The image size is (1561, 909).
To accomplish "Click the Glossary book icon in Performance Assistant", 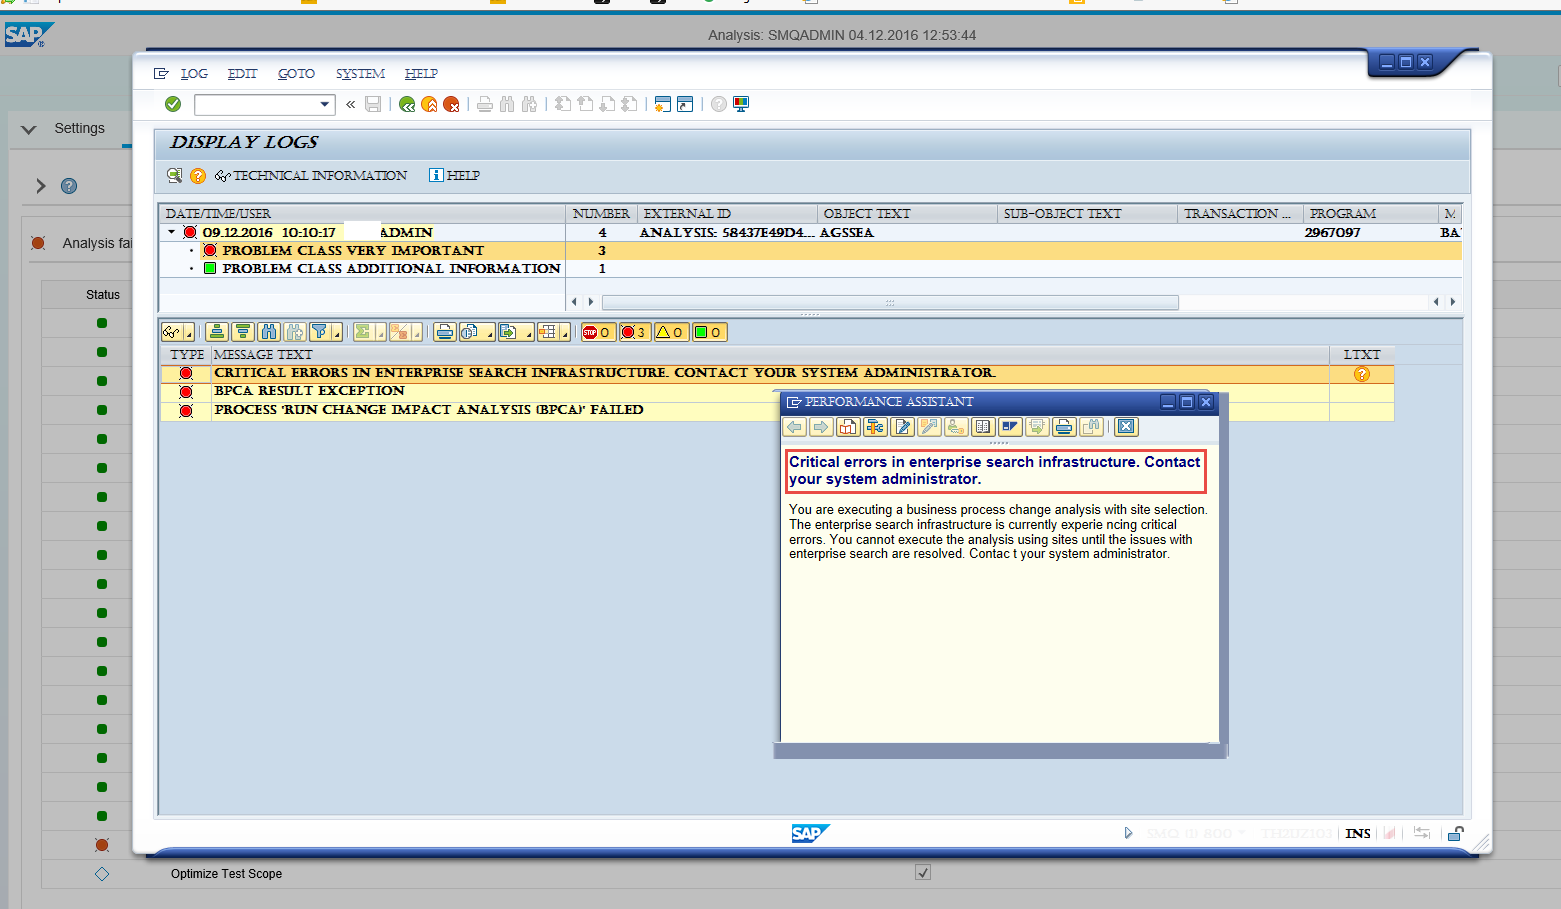I will (x=983, y=427).
